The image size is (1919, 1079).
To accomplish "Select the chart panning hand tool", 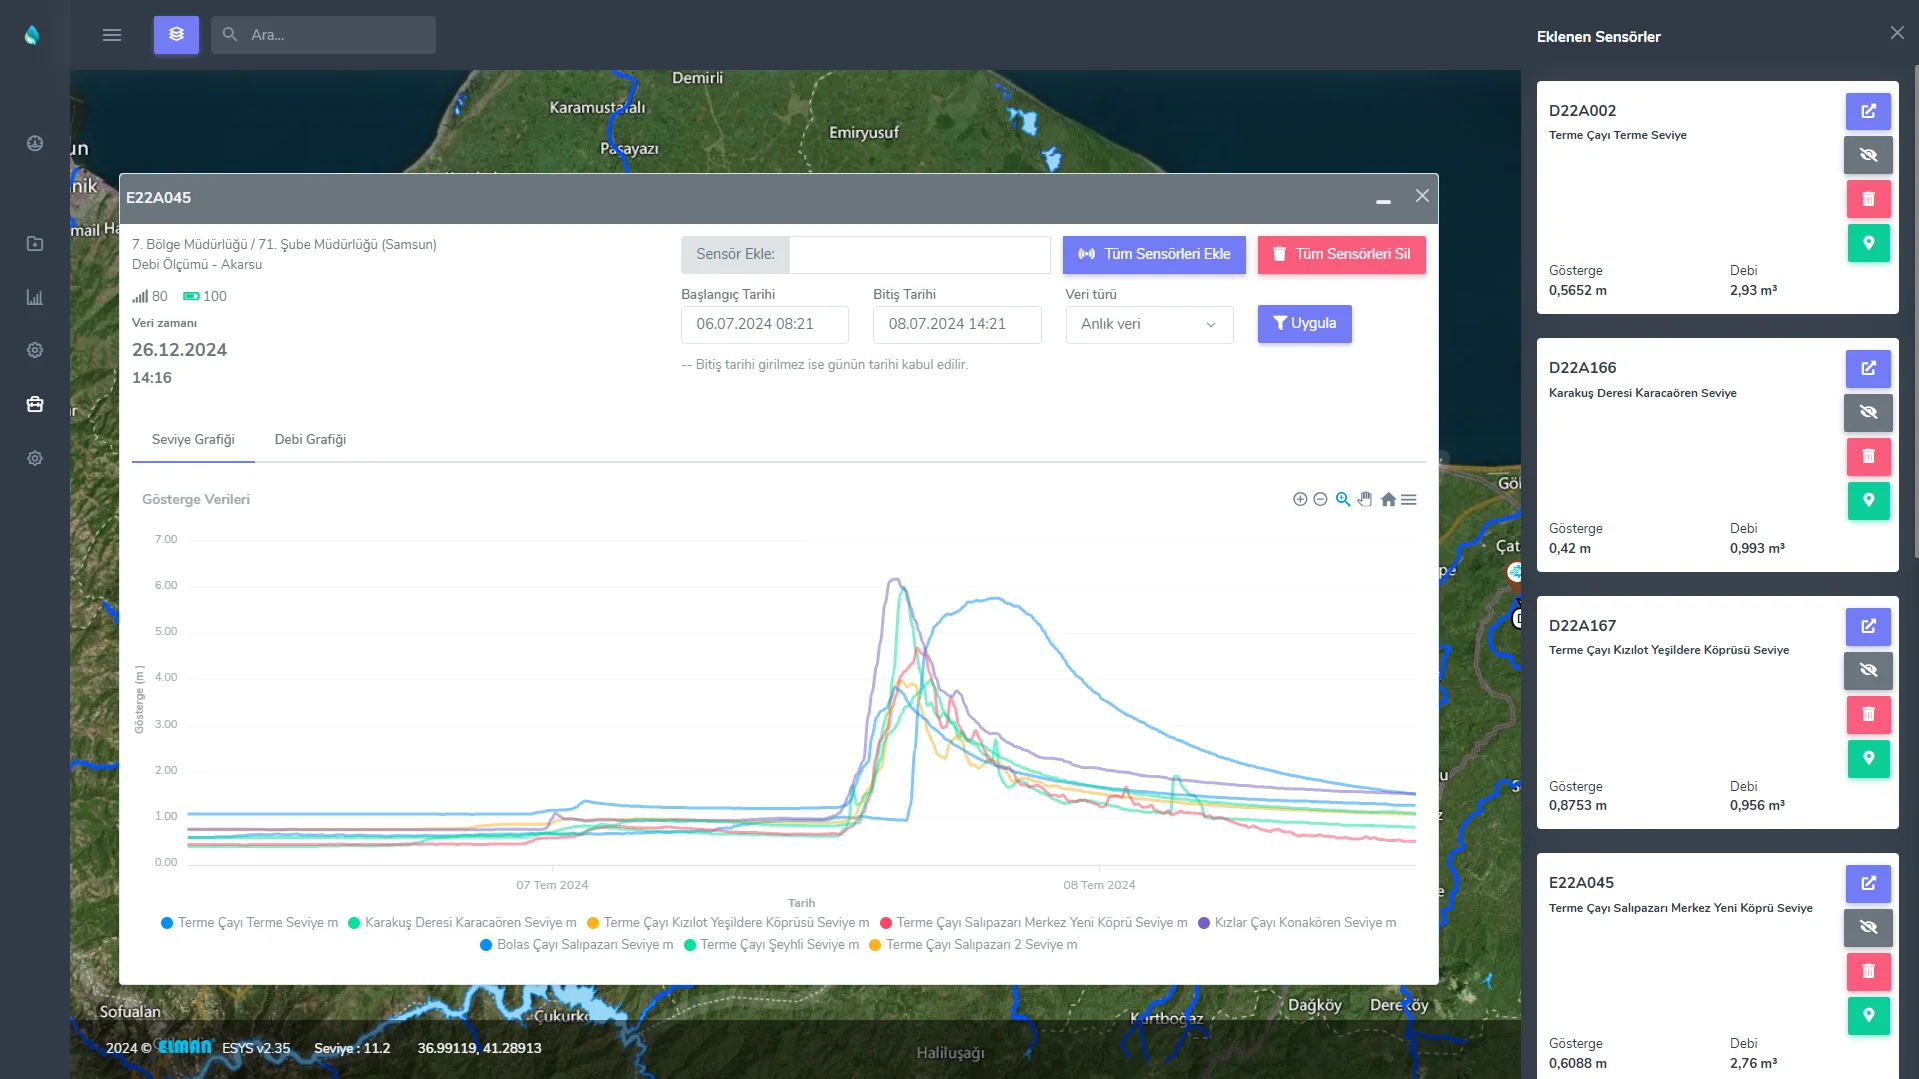I will click(1365, 499).
